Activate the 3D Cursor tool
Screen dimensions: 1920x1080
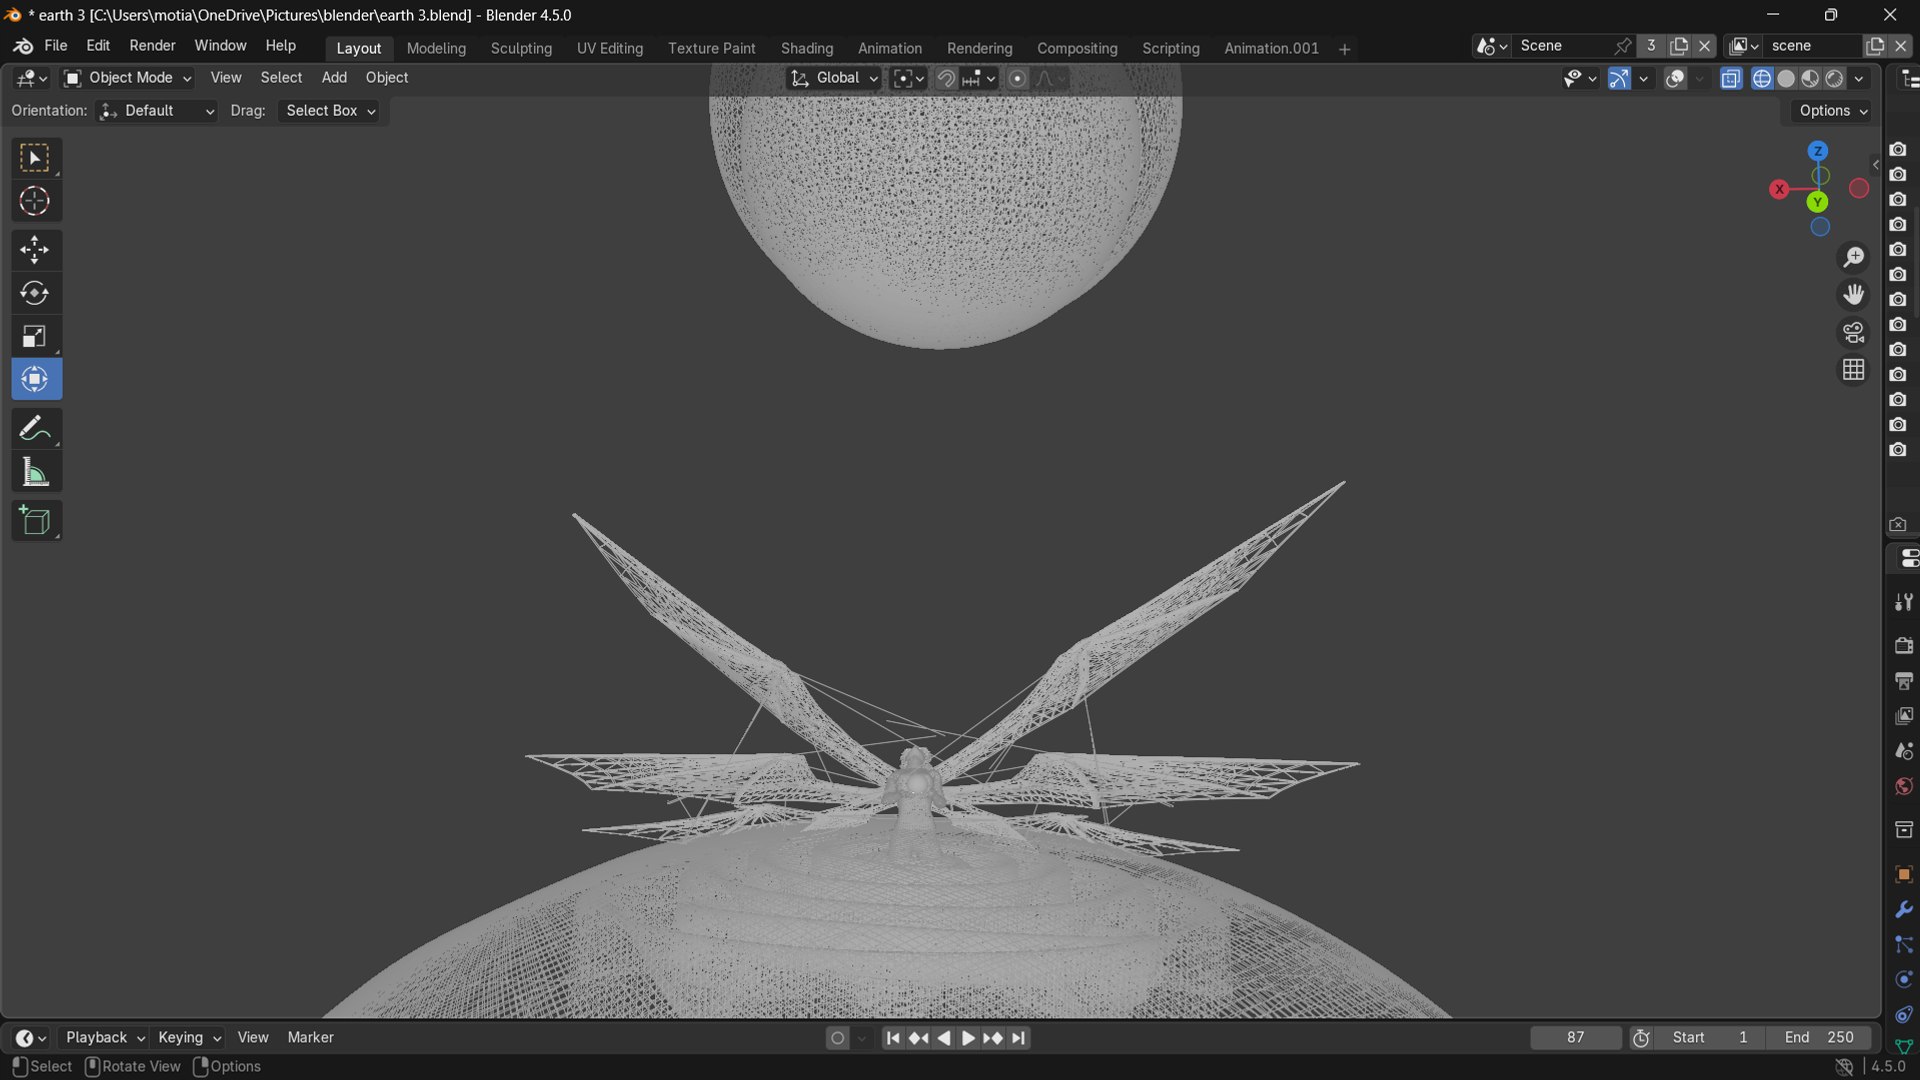[x=35, y=202]
